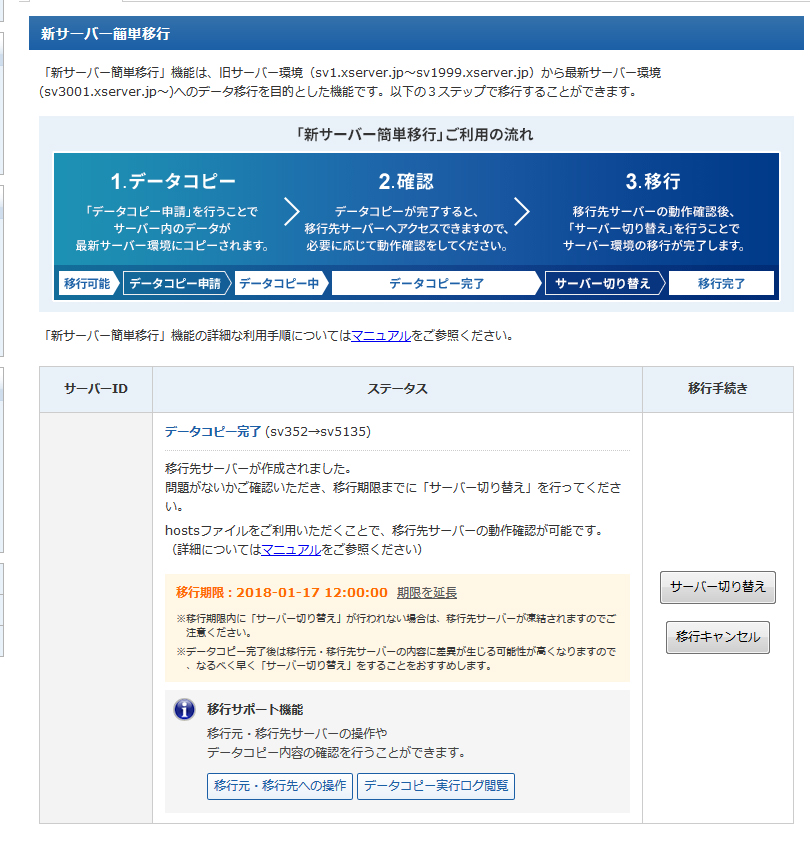This screenshot has height=846, width=810.
Task: Select the 移行可能 step in flow bar
Action: click(87, 283)
